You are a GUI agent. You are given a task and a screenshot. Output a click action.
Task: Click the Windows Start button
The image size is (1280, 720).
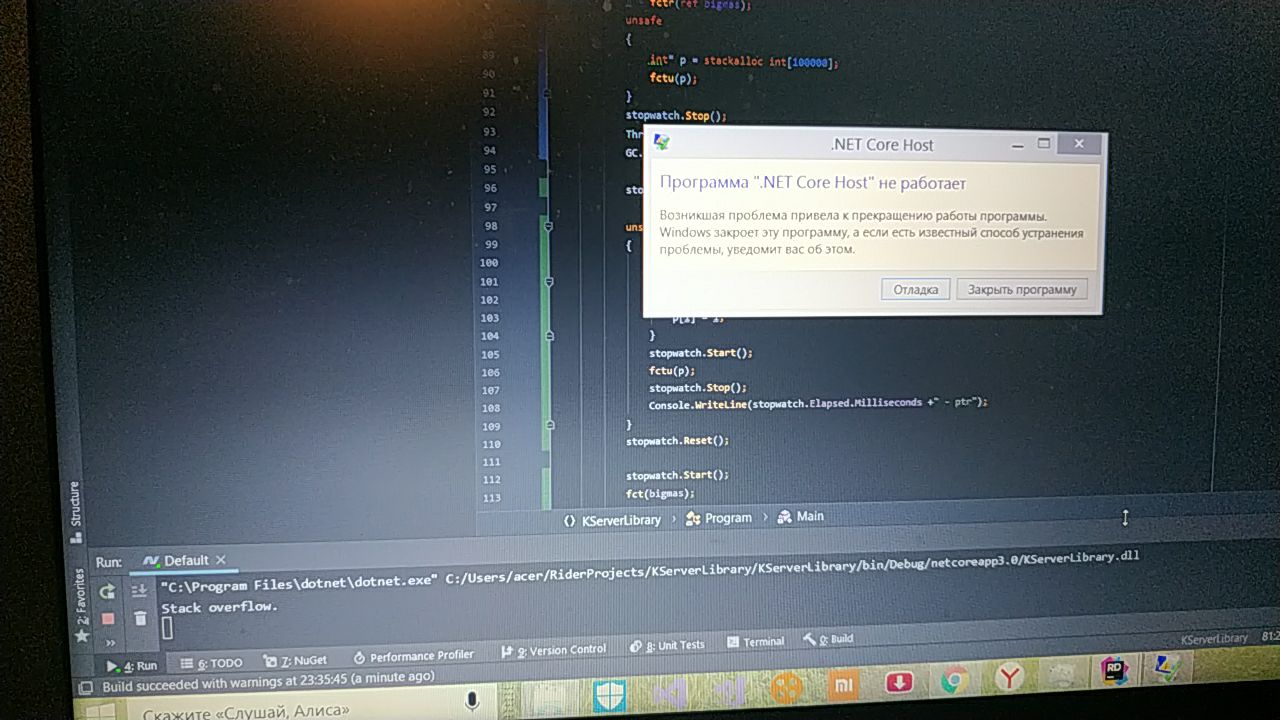(x=98, y=712)
